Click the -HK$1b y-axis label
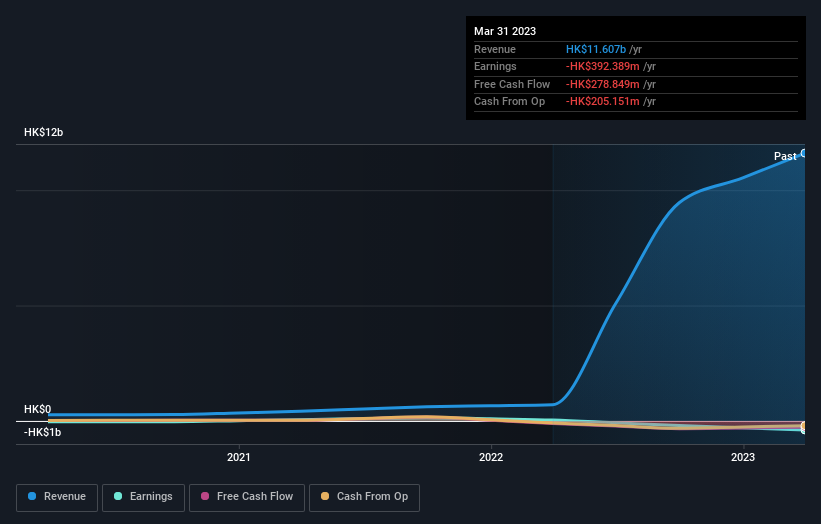Screen dimensions: 821x524 (42, 432)
